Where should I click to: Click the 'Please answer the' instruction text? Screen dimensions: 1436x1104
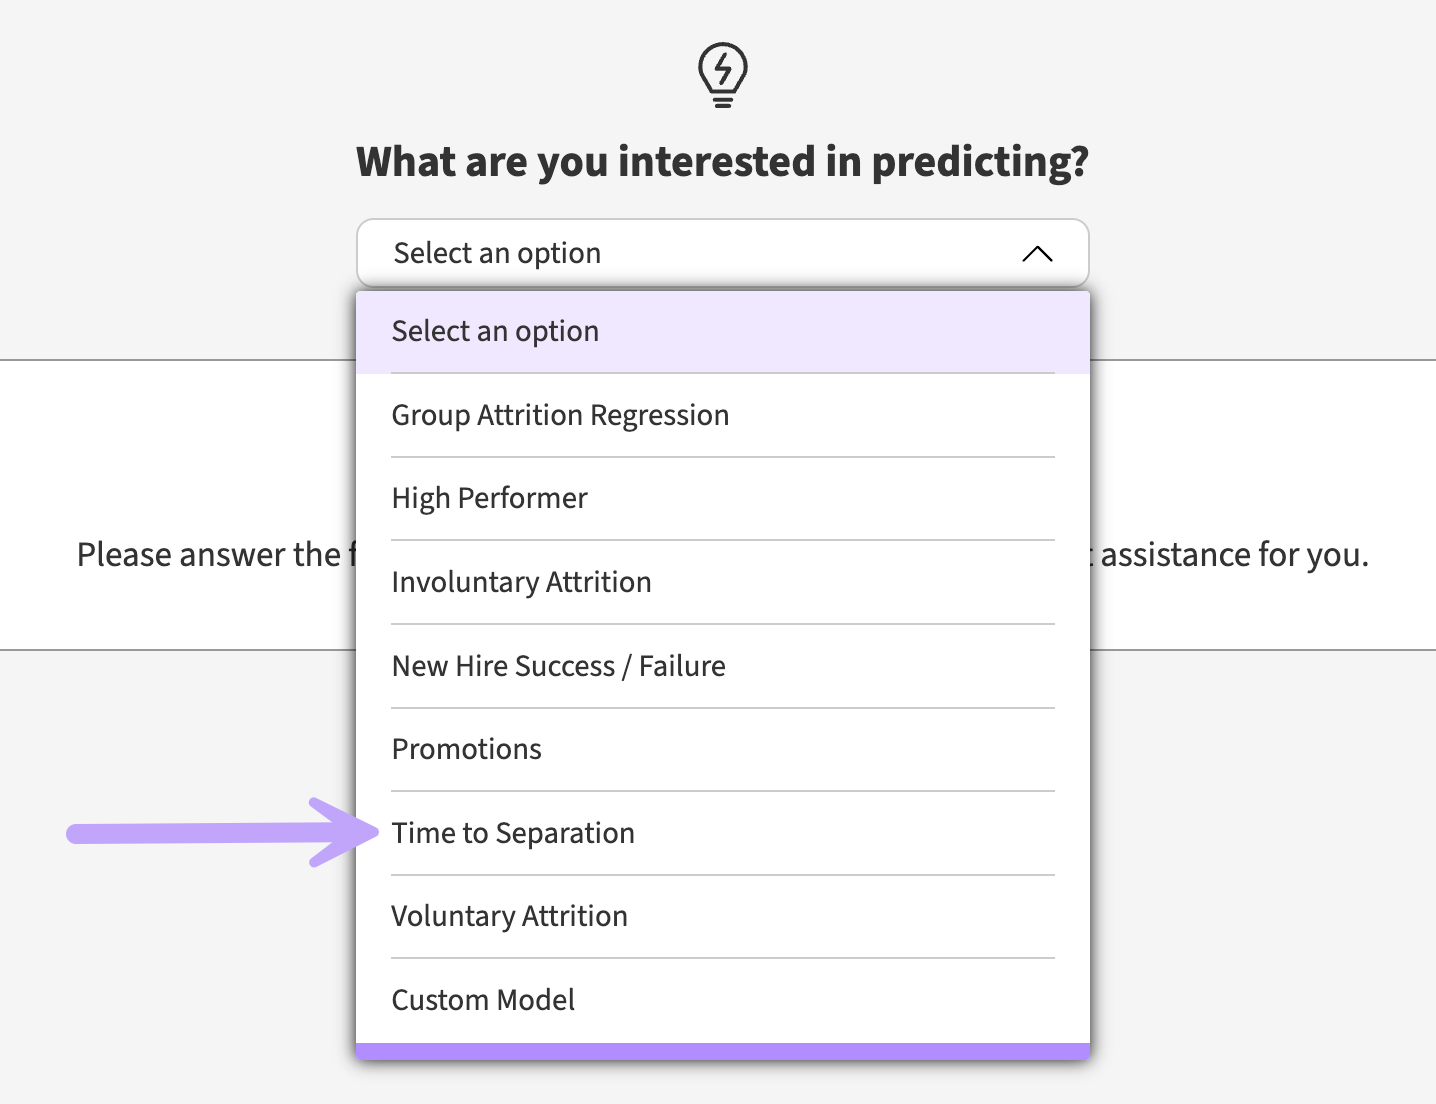tap(209, 554)
